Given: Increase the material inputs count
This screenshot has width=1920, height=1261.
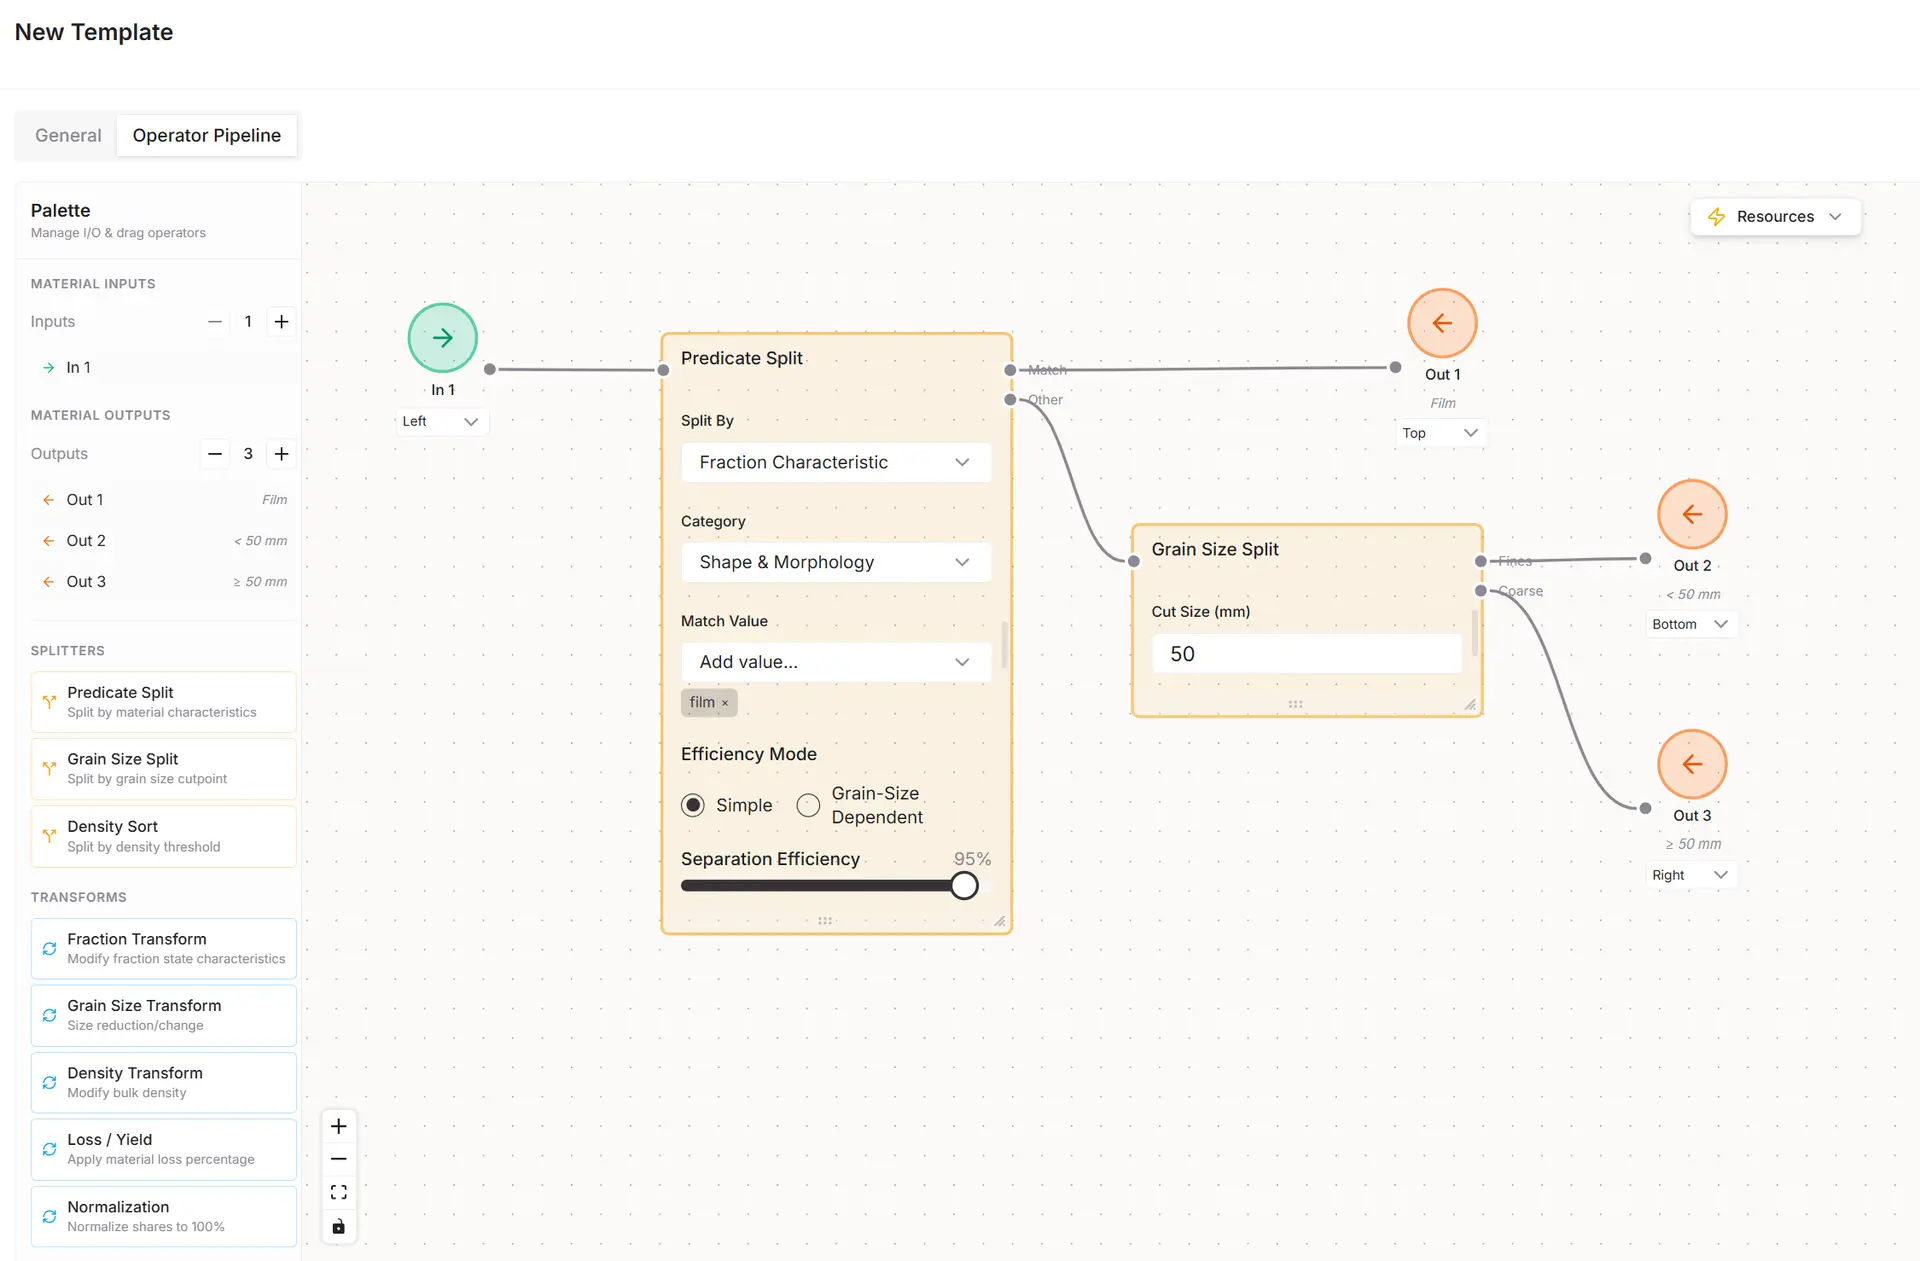Looking at the screenshot, I should pyautogui.click(x=282, y=321).
